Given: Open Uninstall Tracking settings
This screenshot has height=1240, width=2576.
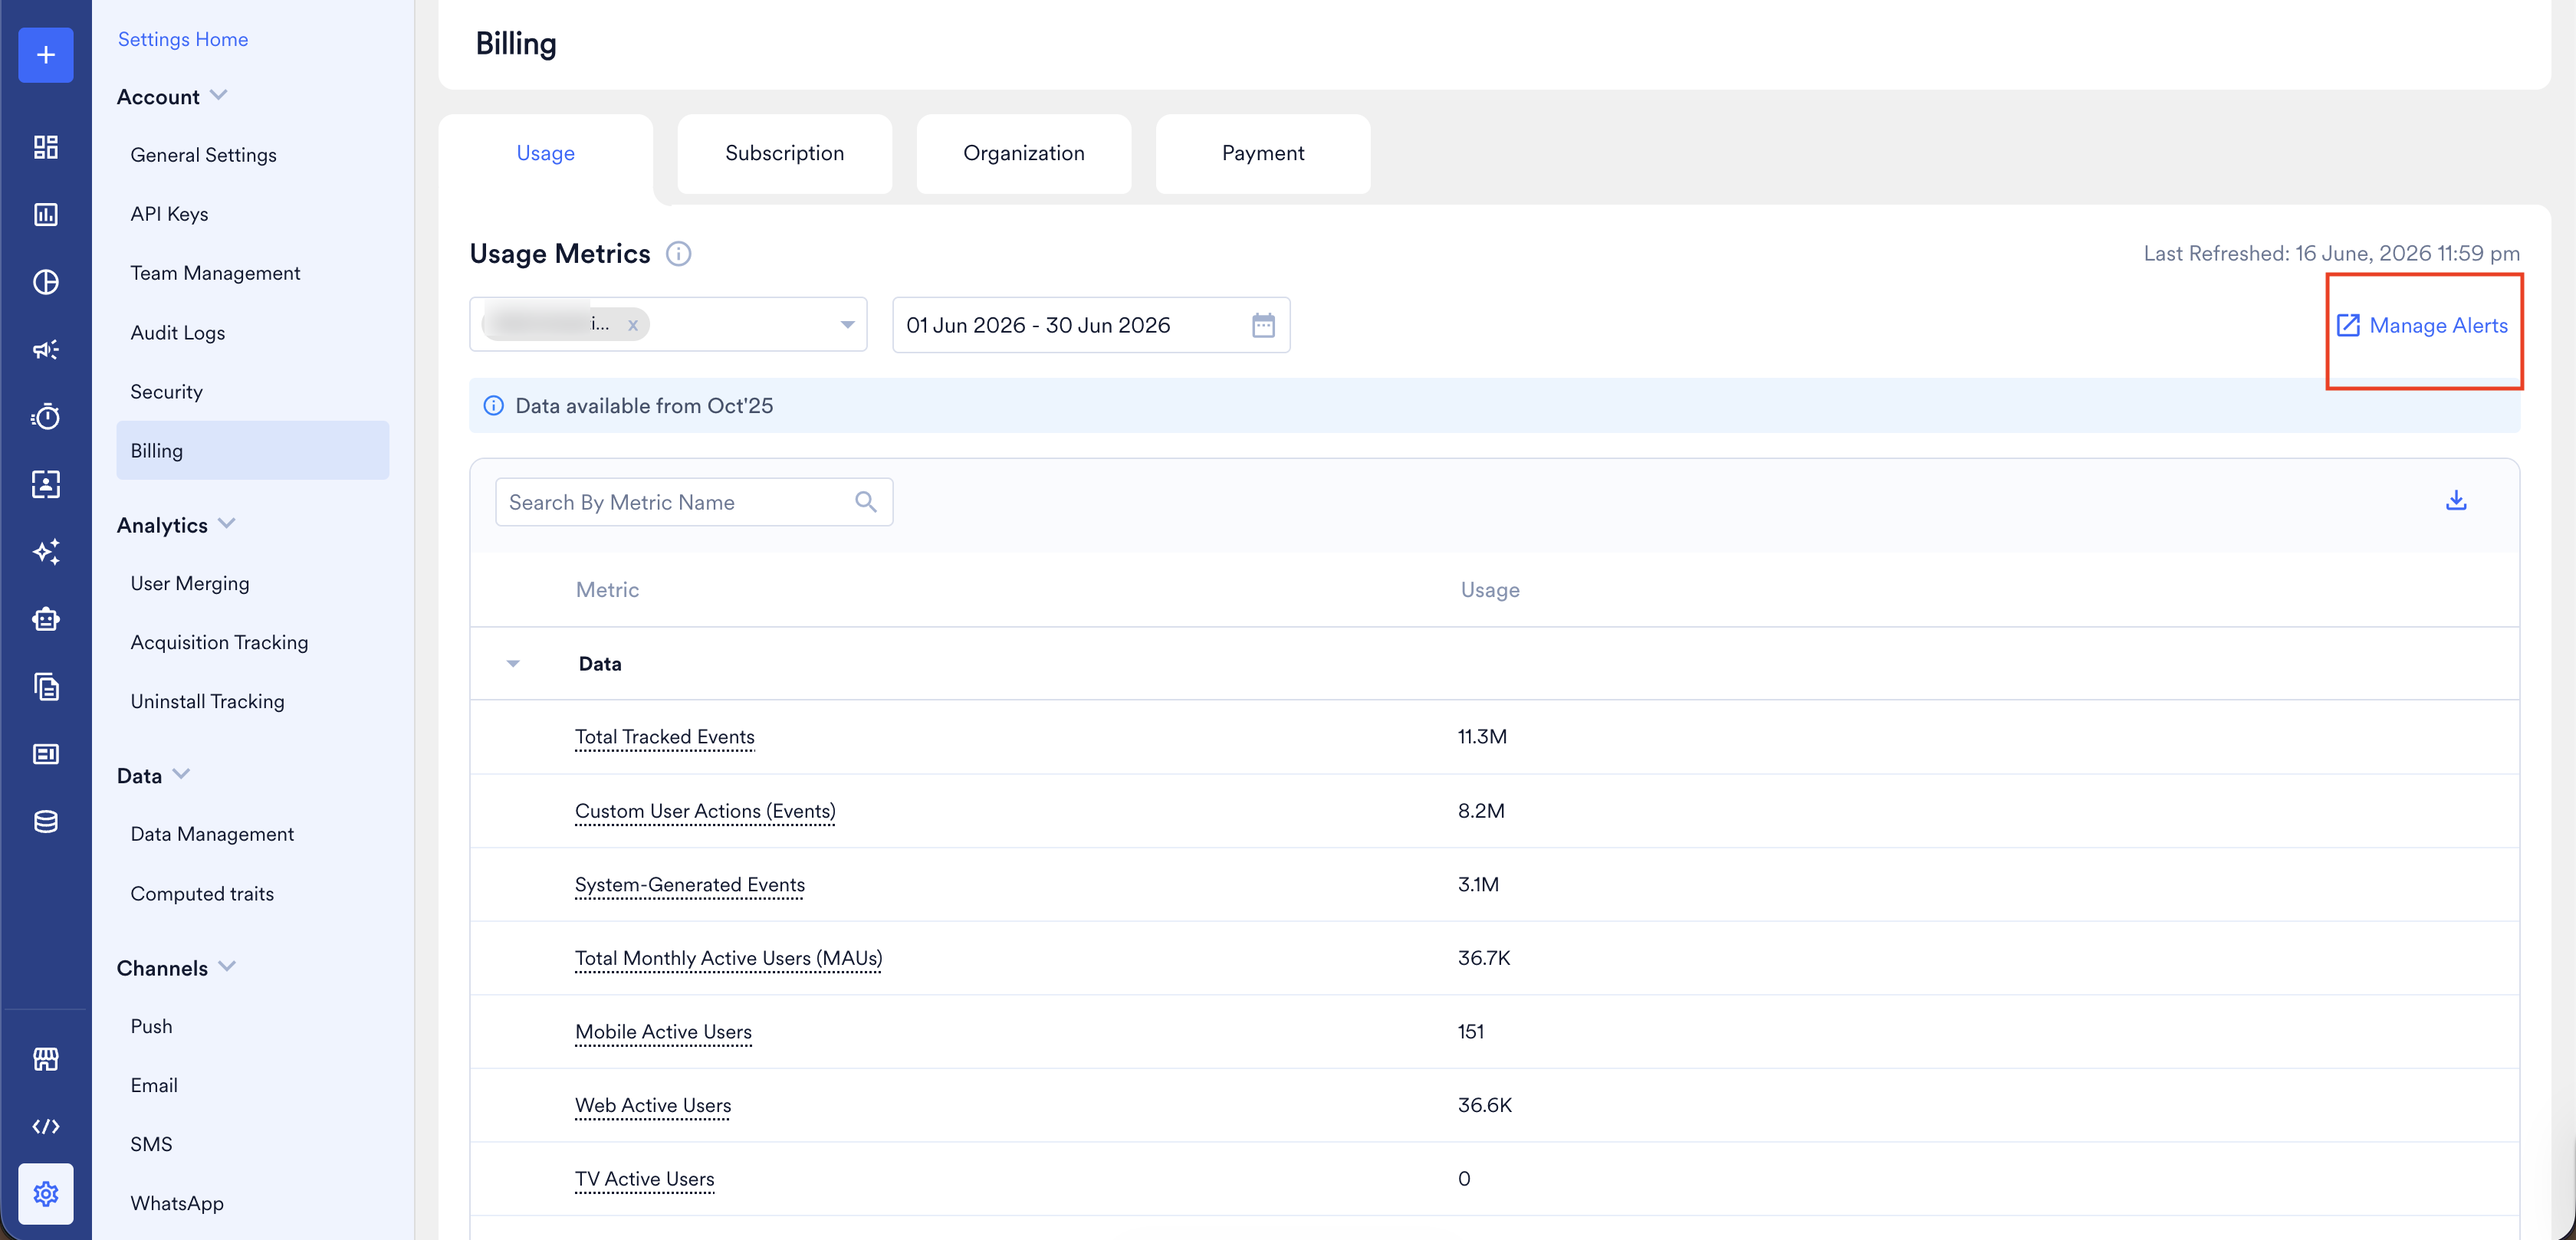Looking at the screenshot, I should (207, 701).
